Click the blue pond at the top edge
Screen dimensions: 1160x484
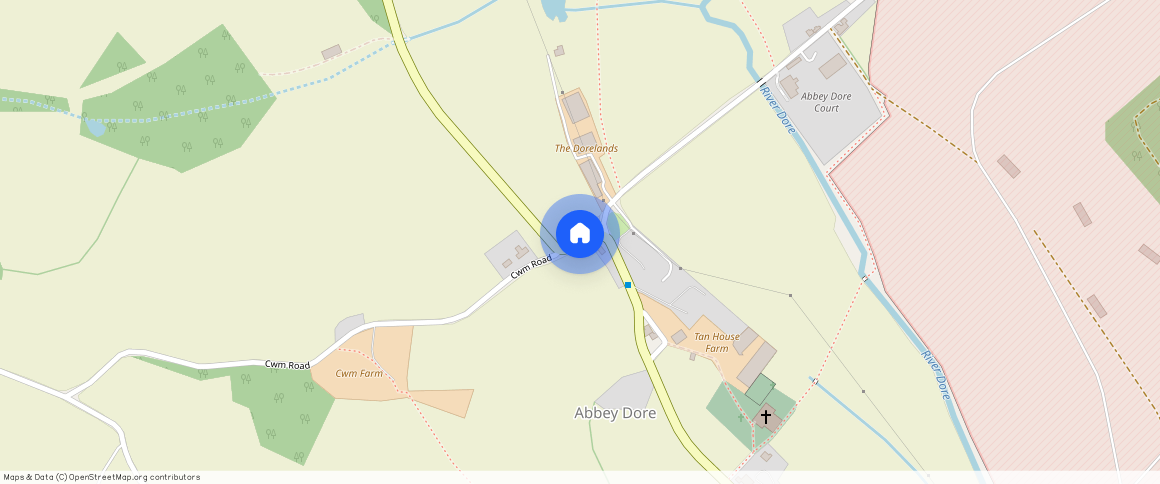point(554,9)
